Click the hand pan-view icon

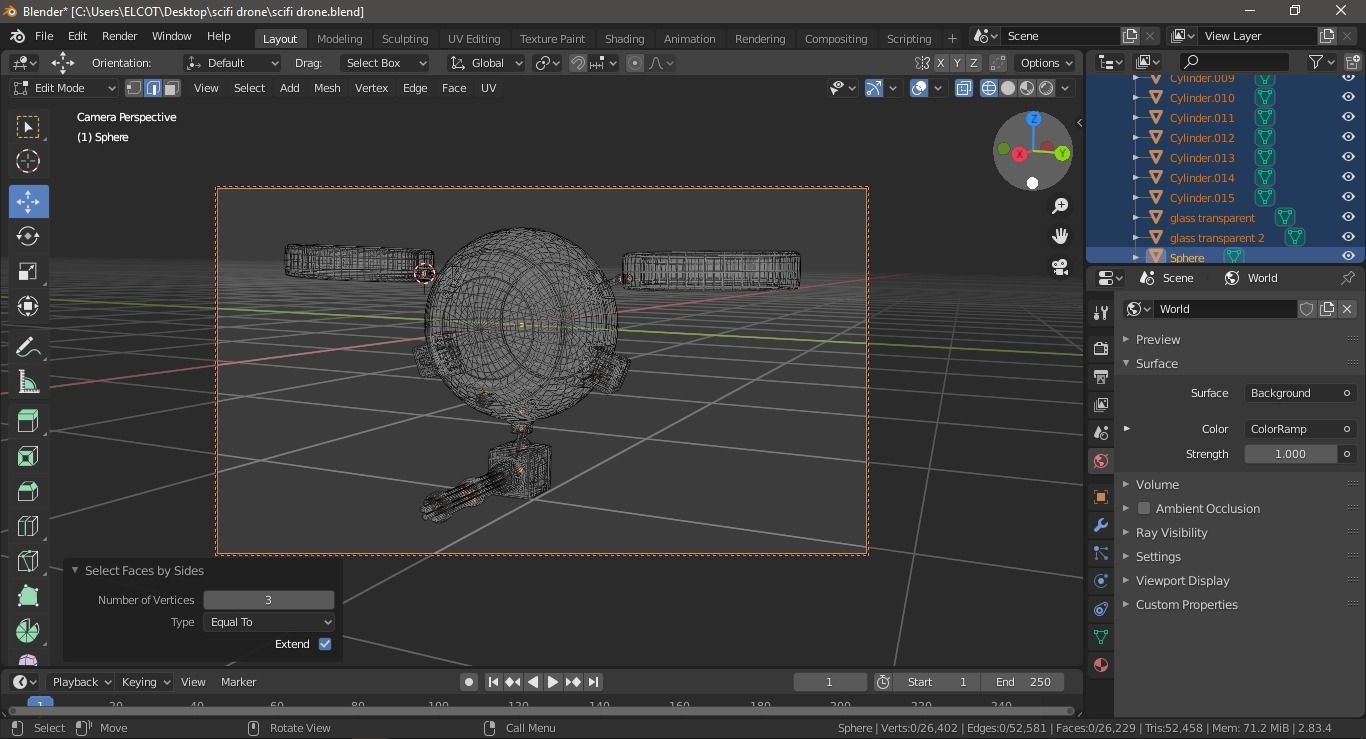point(1060,236)
